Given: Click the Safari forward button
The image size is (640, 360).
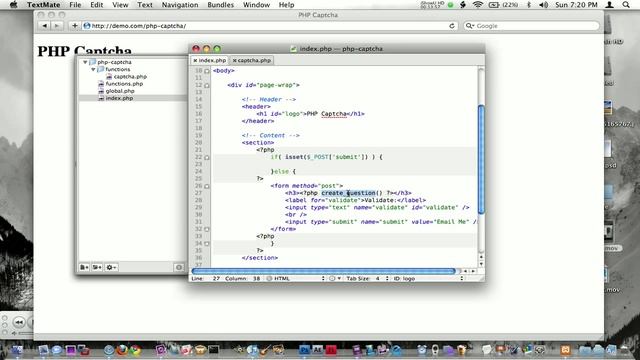Looking at the screenshot, I should (x=57, y=26).
